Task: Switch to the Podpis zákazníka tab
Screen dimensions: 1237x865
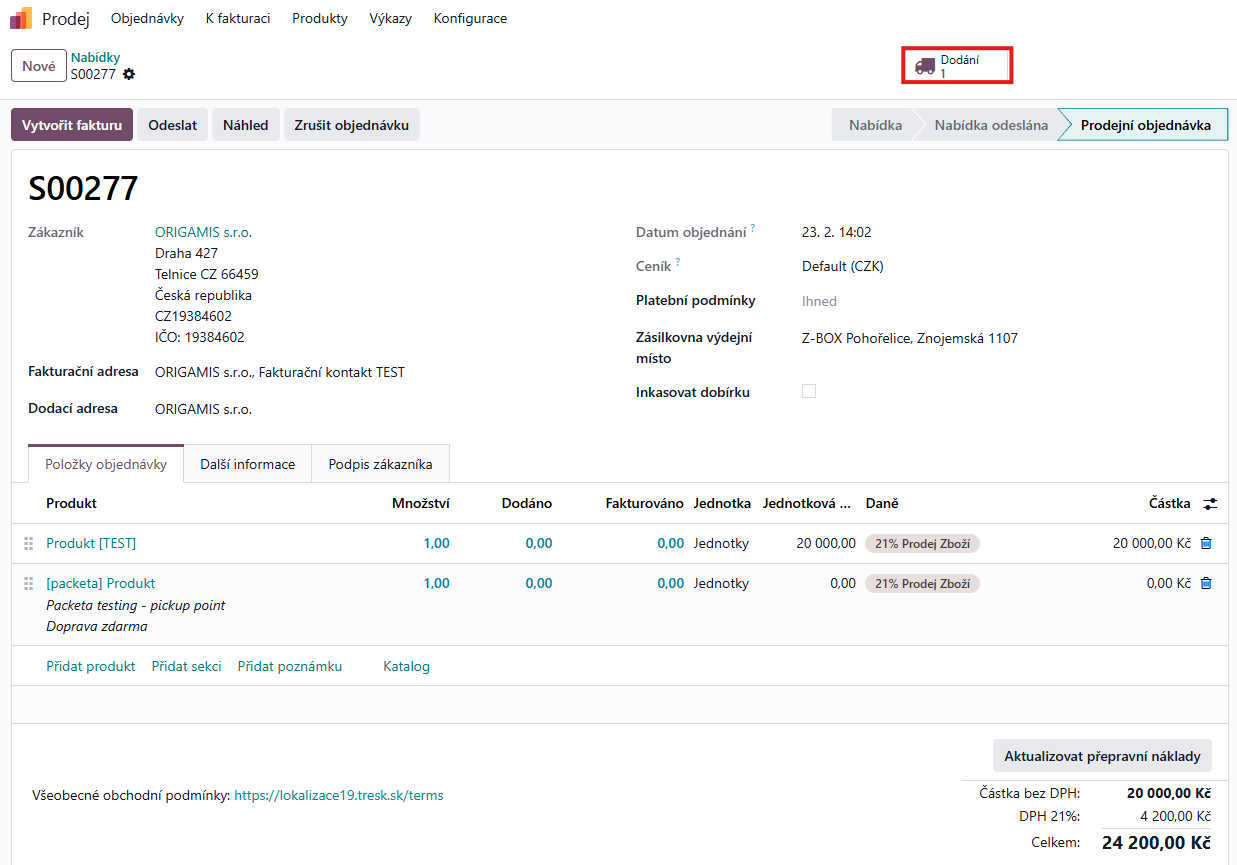Action: (380, 464)
